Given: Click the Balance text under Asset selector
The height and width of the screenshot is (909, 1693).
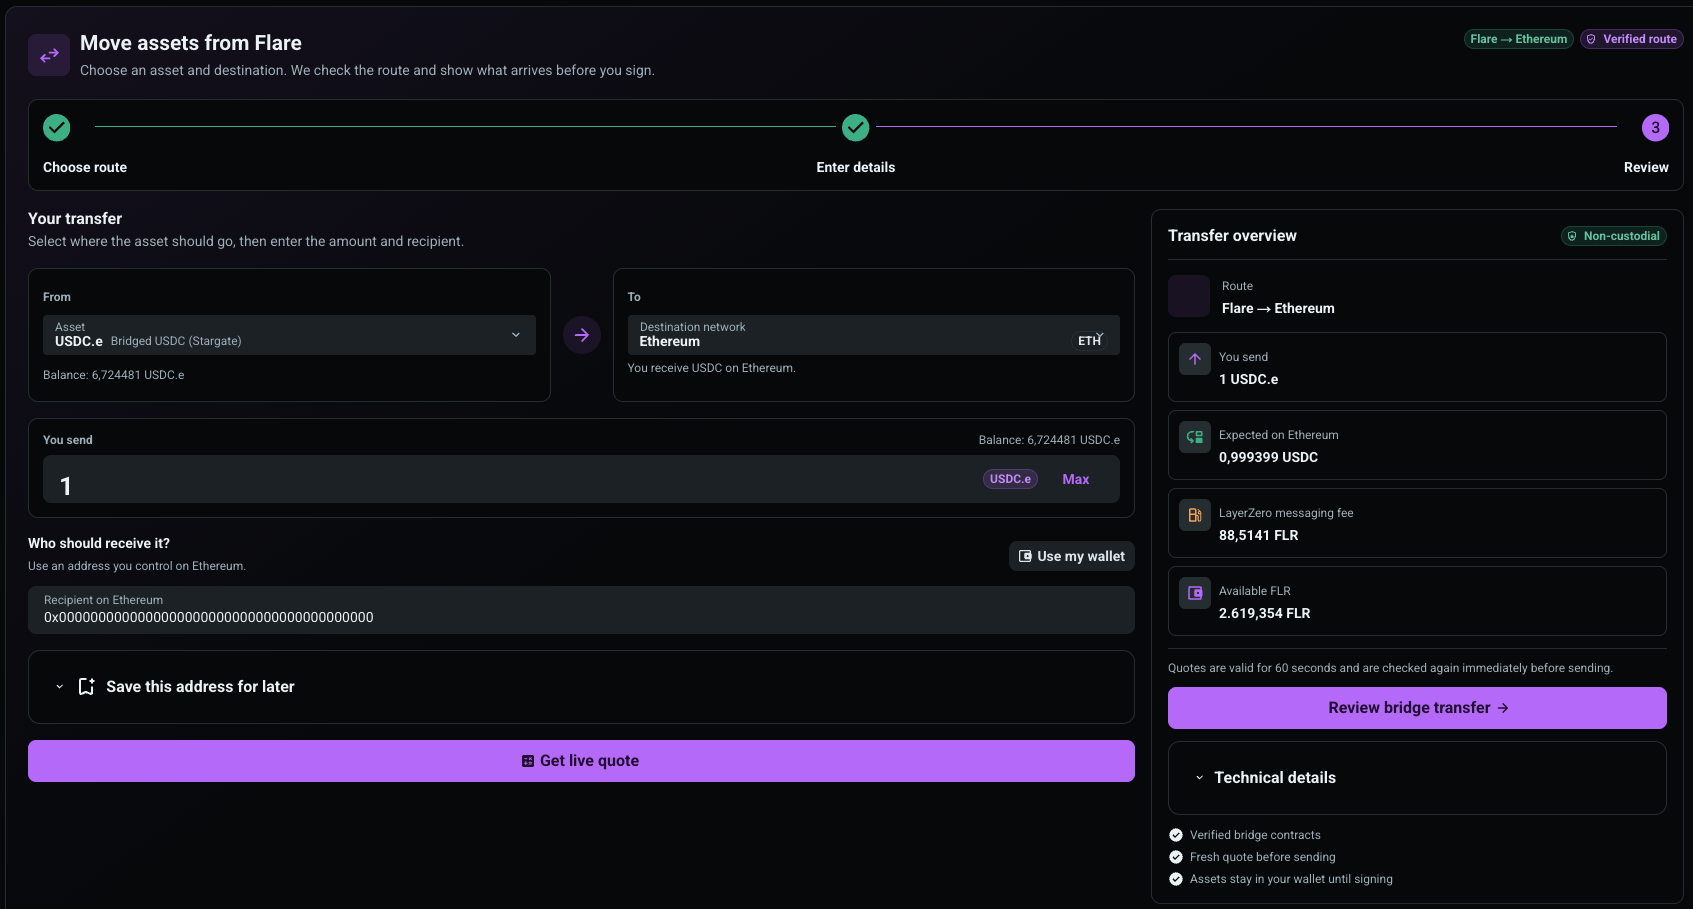Looking at the screenshot, I should 113,375.
